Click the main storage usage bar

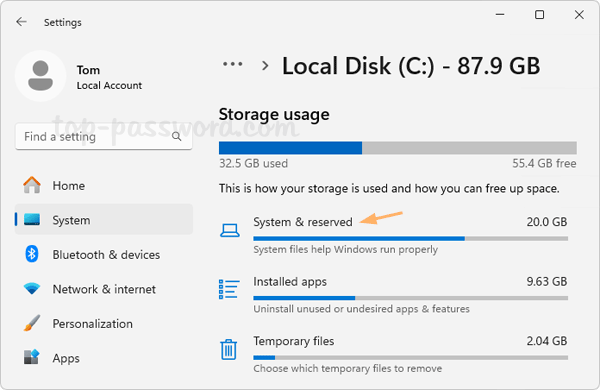(398, 148)
